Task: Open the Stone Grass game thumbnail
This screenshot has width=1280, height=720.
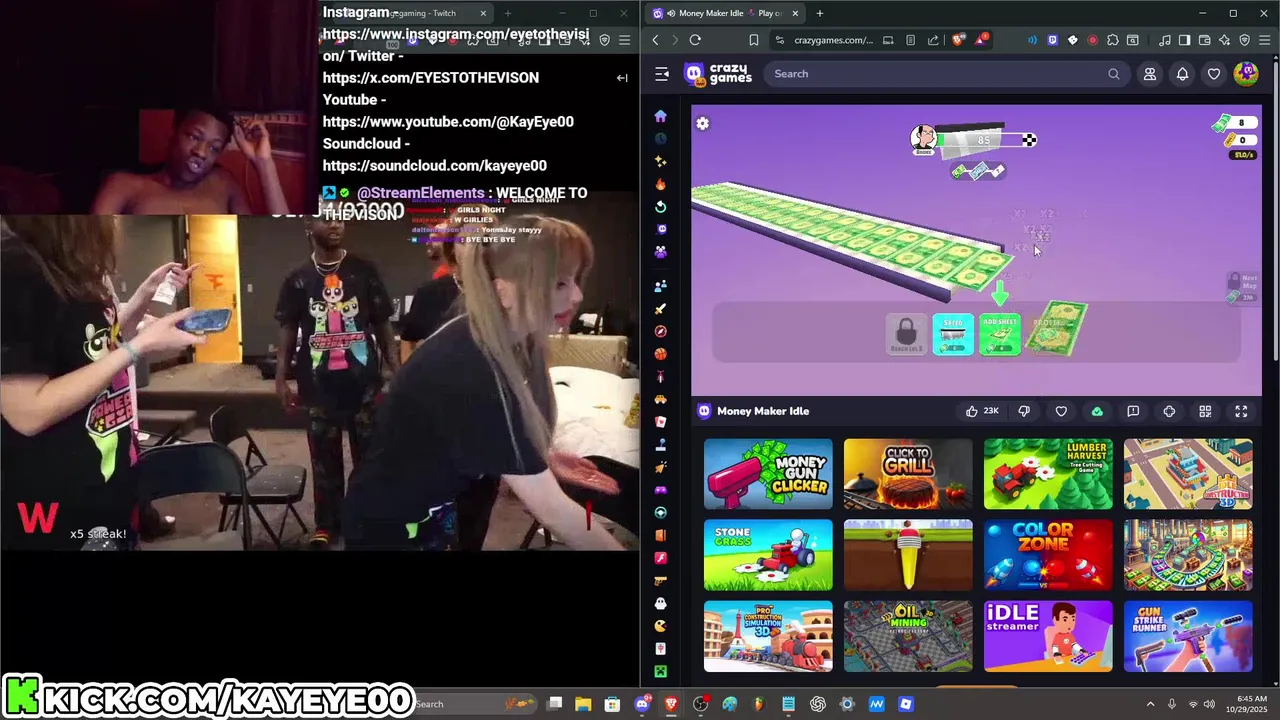Action: pos(768,555)
